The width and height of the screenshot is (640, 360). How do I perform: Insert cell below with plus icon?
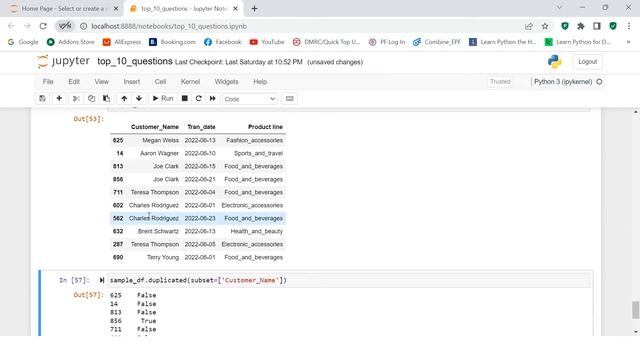[x=59, y=99]
